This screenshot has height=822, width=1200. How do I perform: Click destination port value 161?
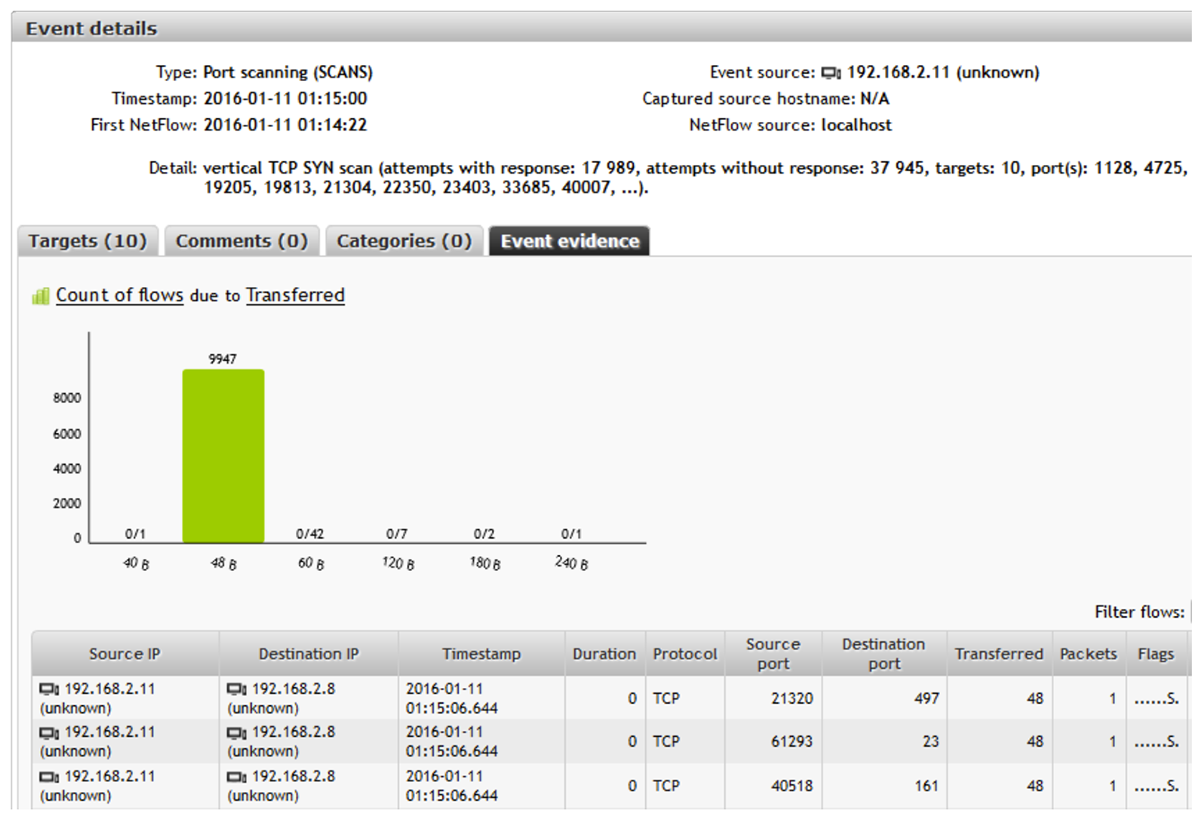coord(927,786)
